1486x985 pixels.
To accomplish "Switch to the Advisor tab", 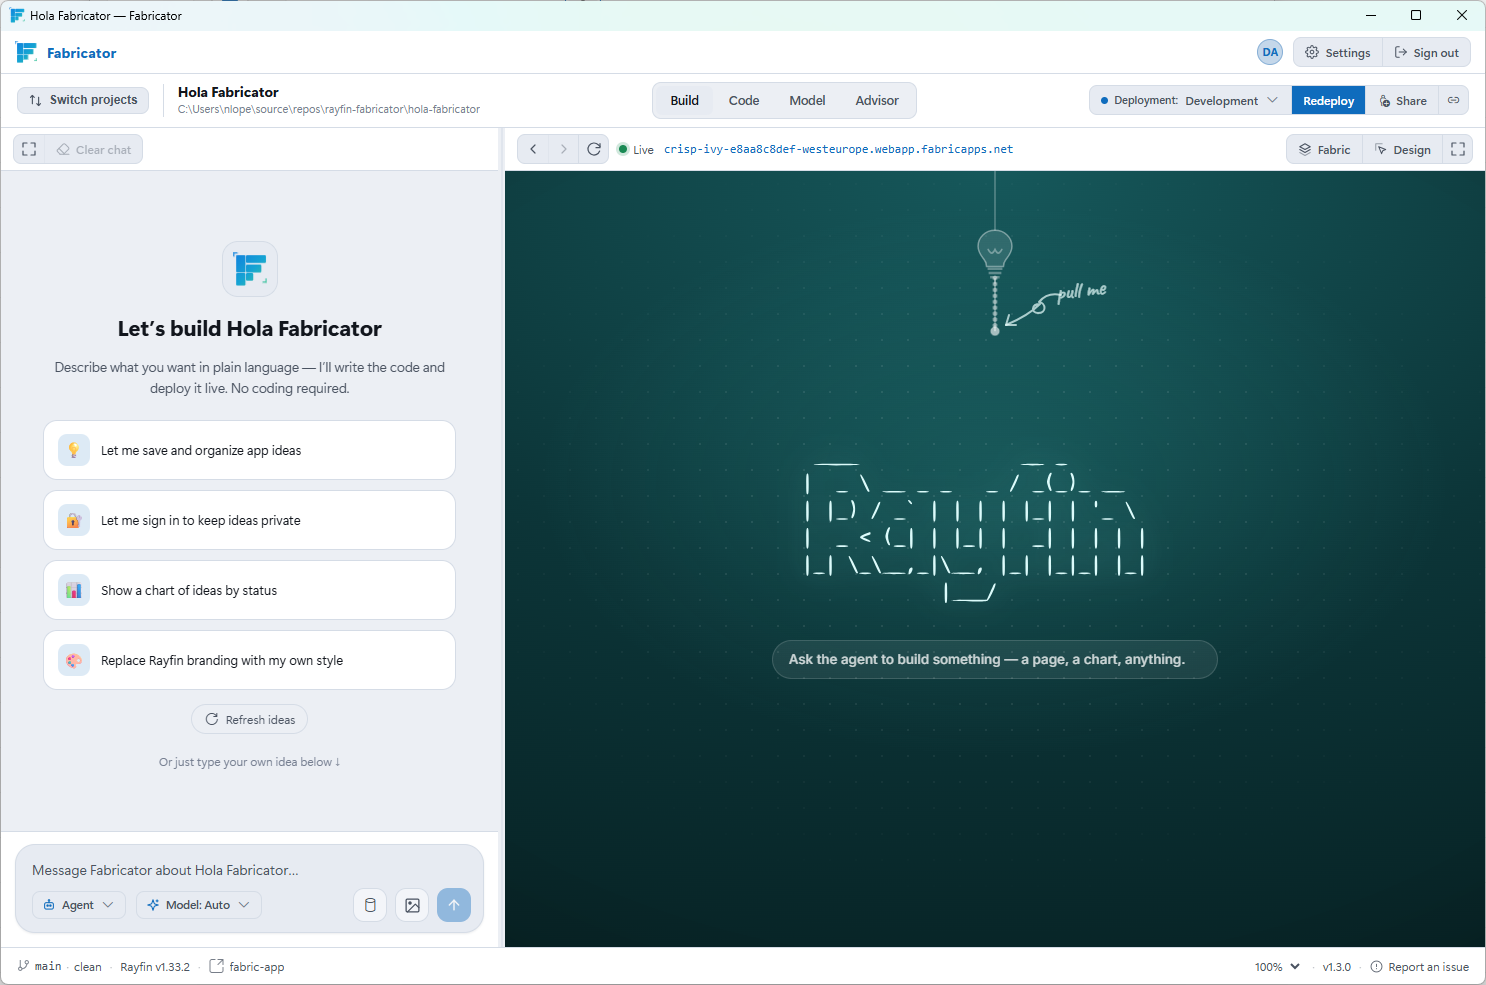I will tap(877, 101).
